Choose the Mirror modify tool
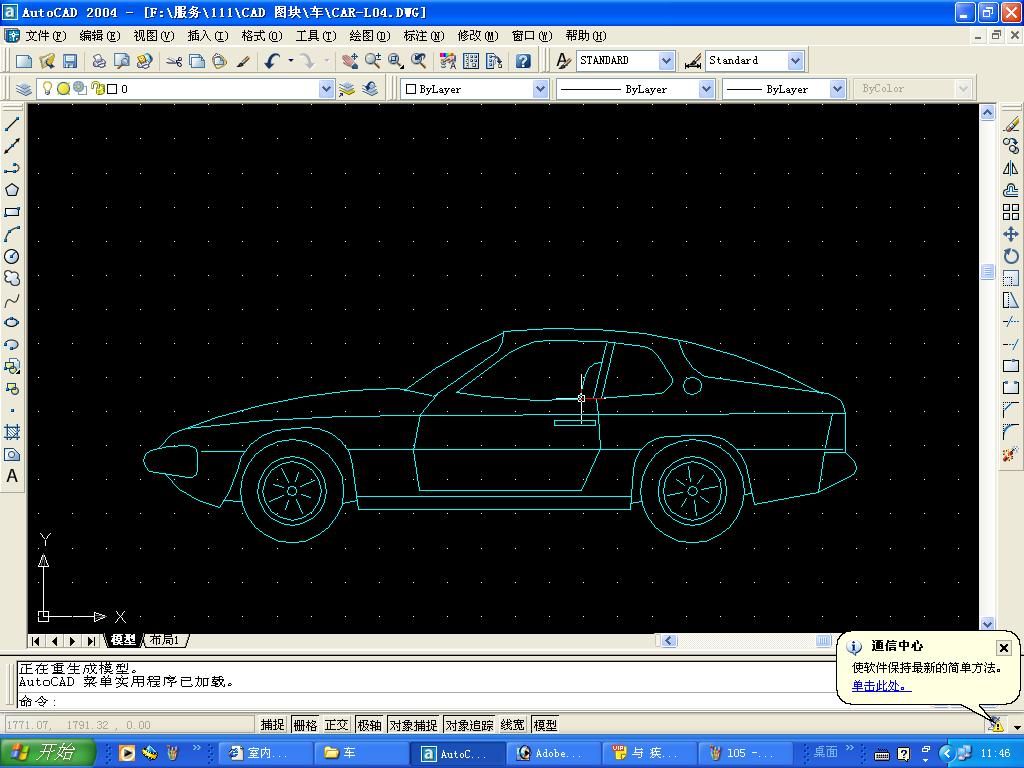 1011,168
